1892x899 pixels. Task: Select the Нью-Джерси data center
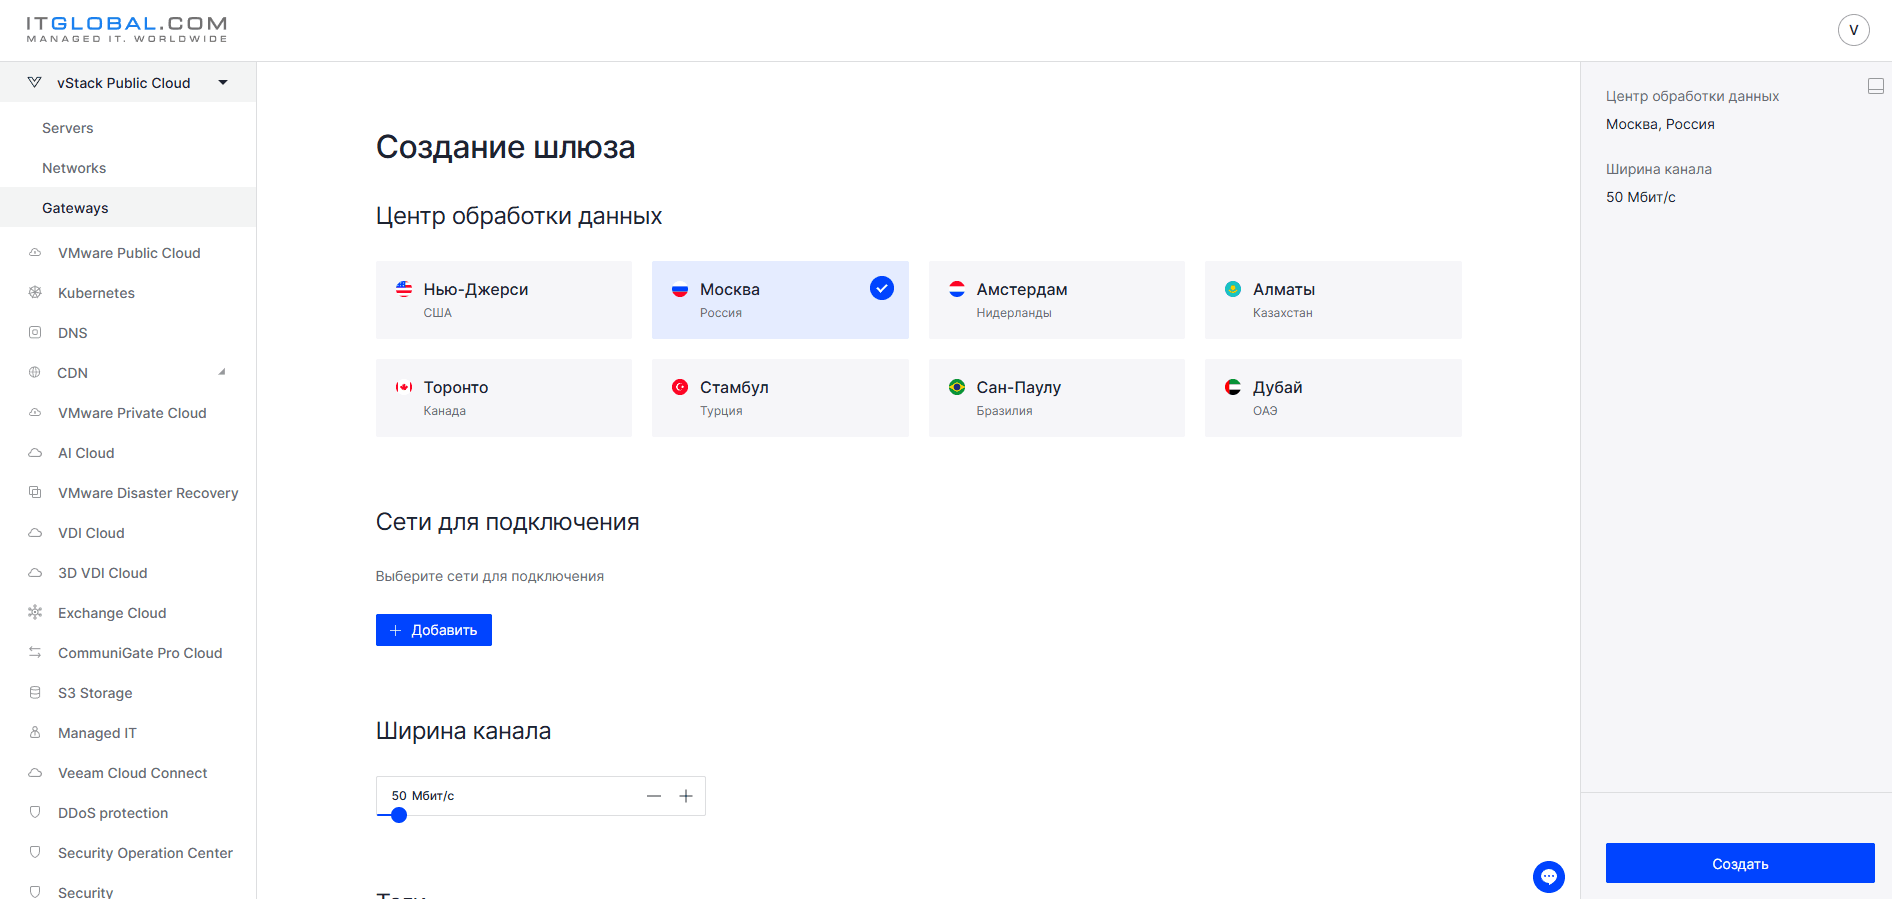(503, 300)
